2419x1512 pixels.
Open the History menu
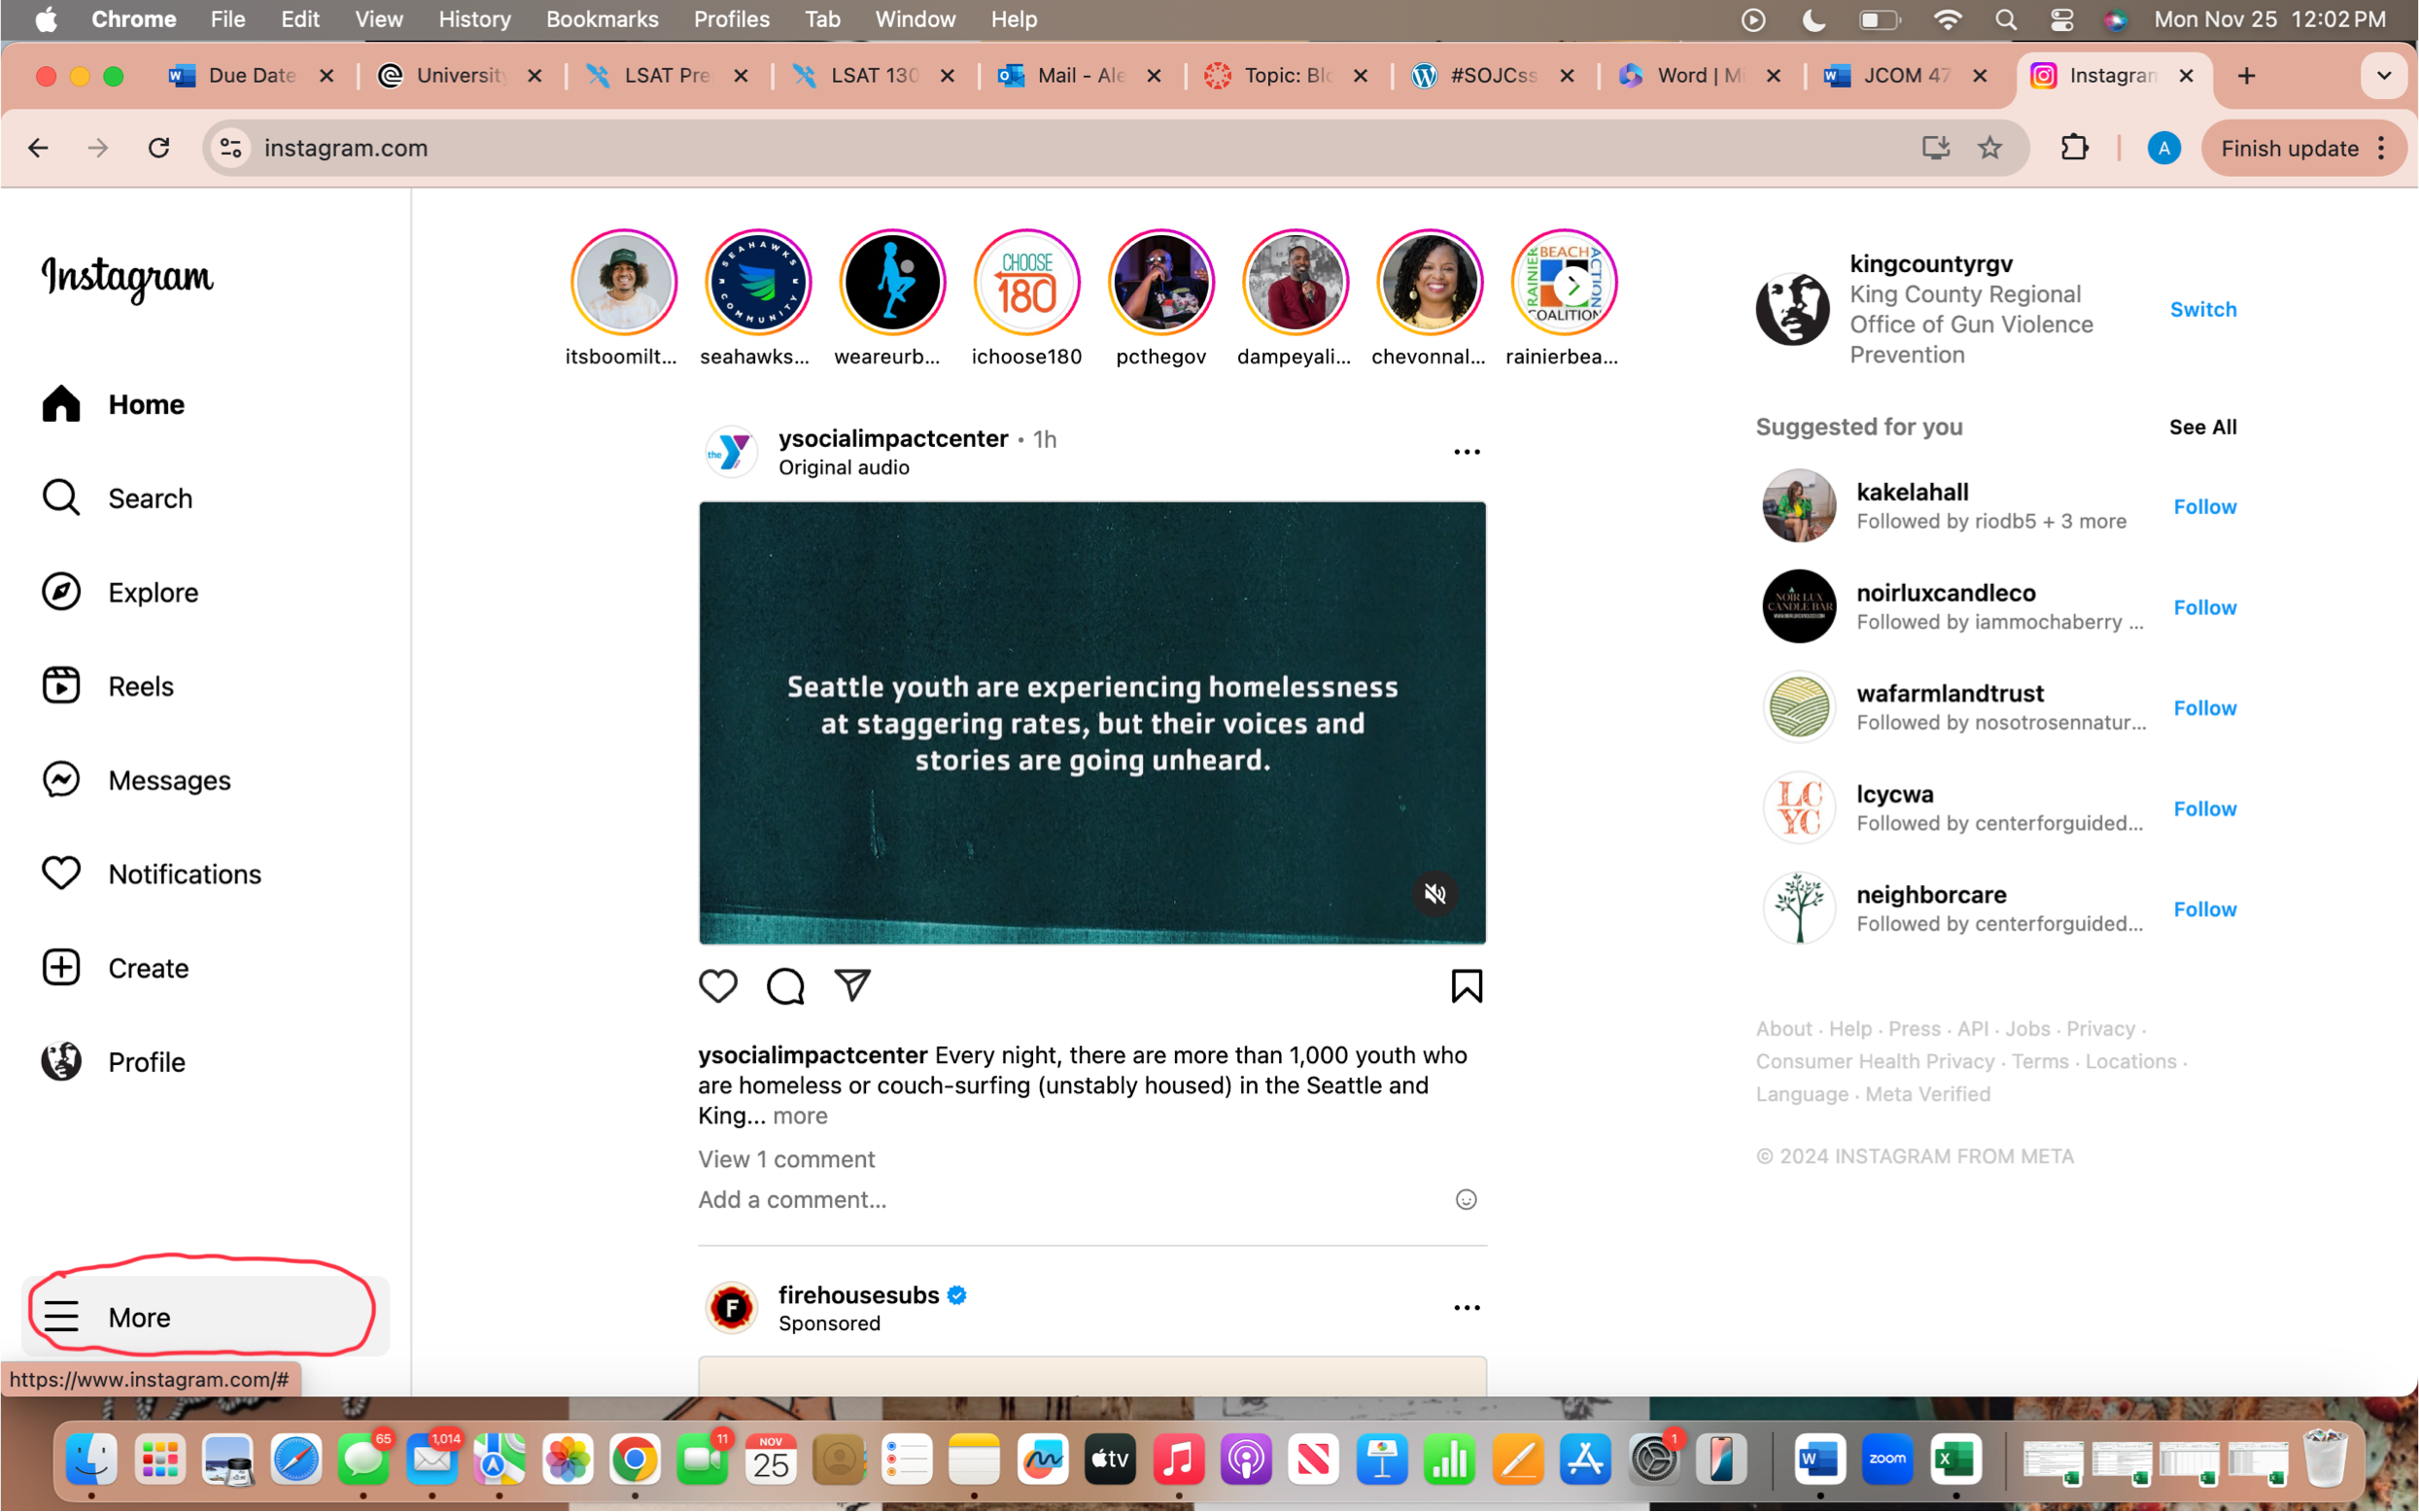[x=474, y=19]
